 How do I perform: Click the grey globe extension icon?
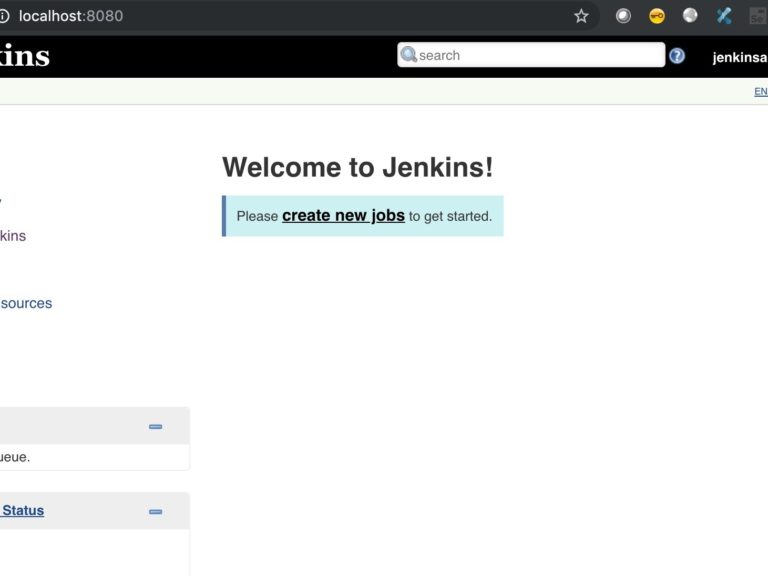coord(690,16)
